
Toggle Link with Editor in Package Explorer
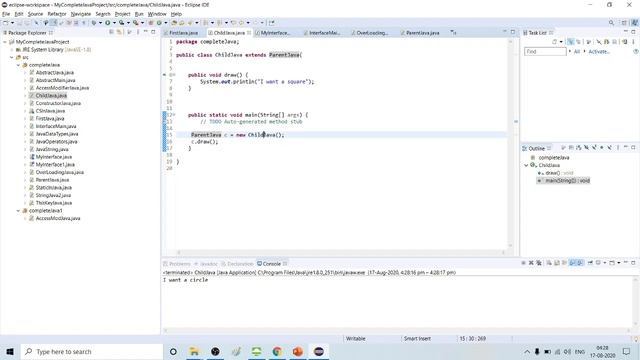click(x=119, y=32)
